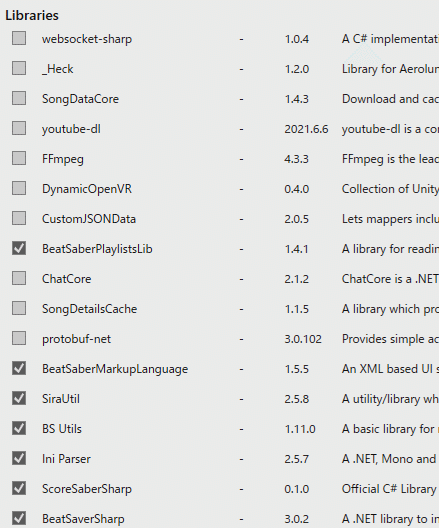Untick the BeatSaverSharp checkbox
439x528 pixels.
tap(19, 518)
